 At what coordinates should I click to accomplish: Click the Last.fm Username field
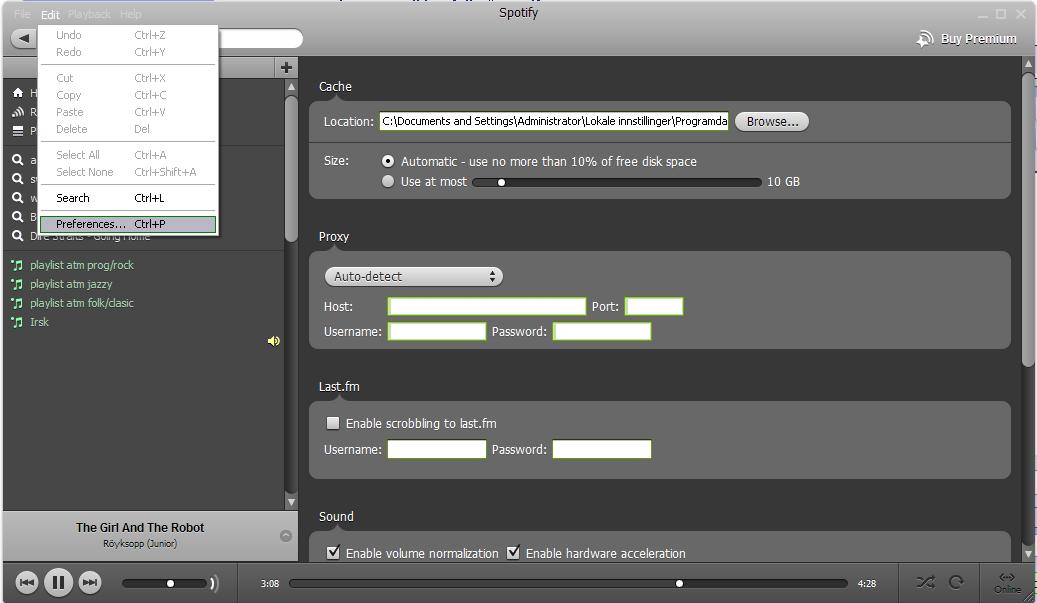pyautogui.click(x=436, y=450)
